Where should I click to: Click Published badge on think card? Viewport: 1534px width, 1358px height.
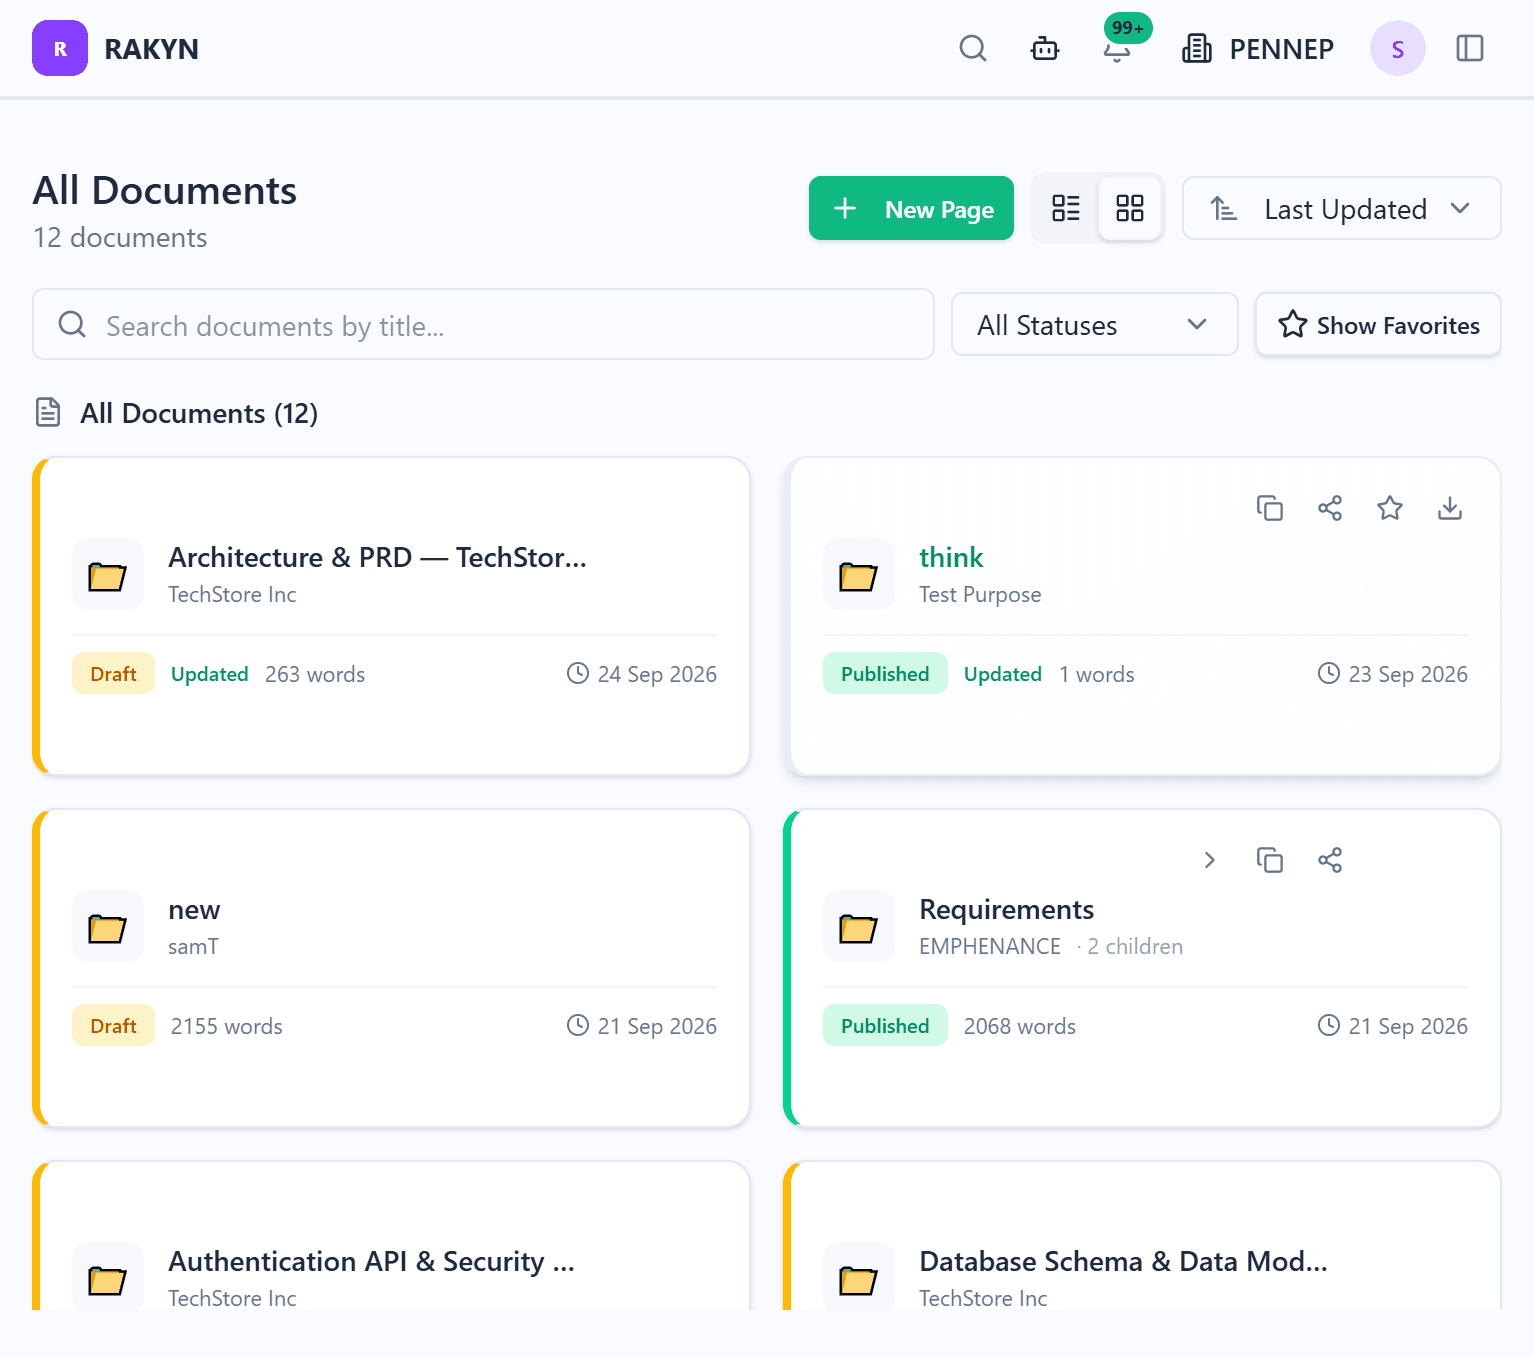point(885,673)
